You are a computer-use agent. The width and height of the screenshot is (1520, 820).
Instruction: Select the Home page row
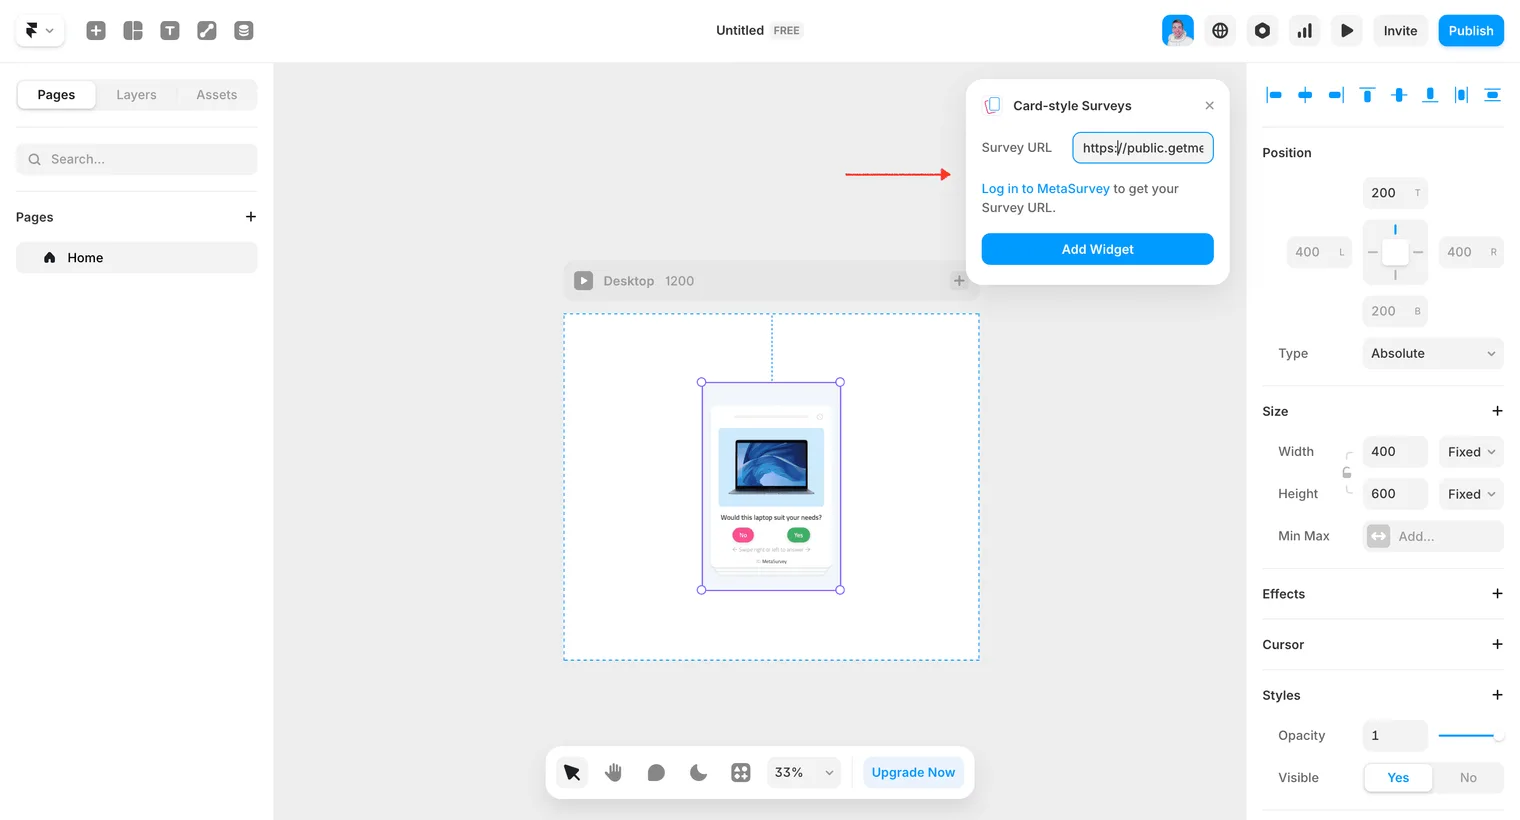click(137, 258)
